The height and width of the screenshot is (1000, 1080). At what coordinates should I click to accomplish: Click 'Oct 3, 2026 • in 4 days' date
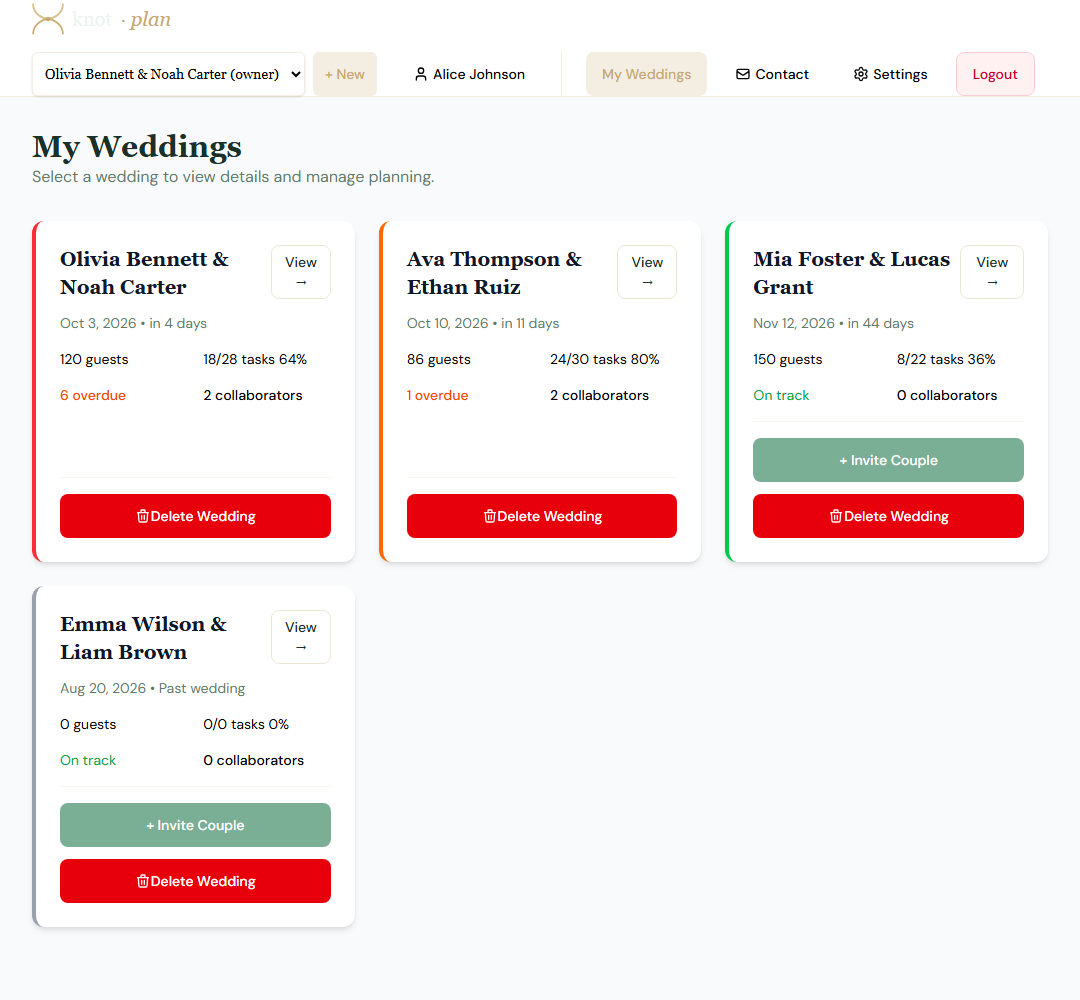point(134,324)
